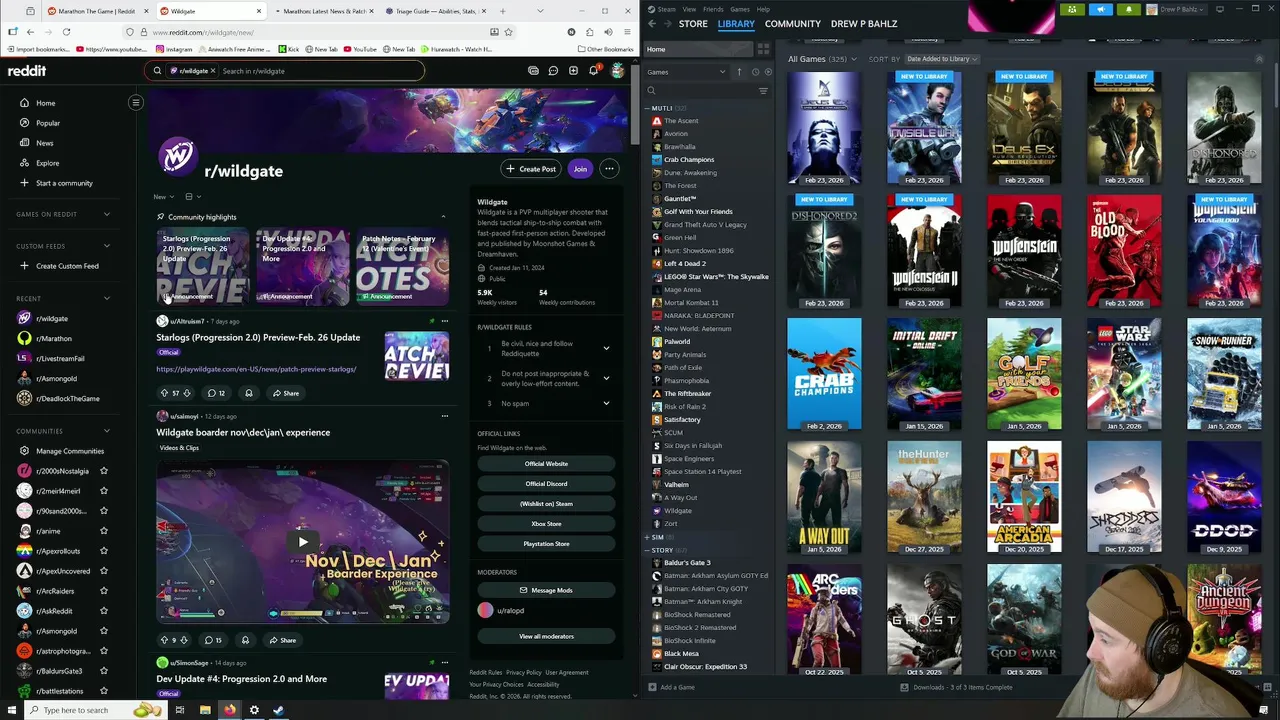Favorite r/ApexUncovered with star
Viewport: 1280px width, 720px height.
pos(104,571)
